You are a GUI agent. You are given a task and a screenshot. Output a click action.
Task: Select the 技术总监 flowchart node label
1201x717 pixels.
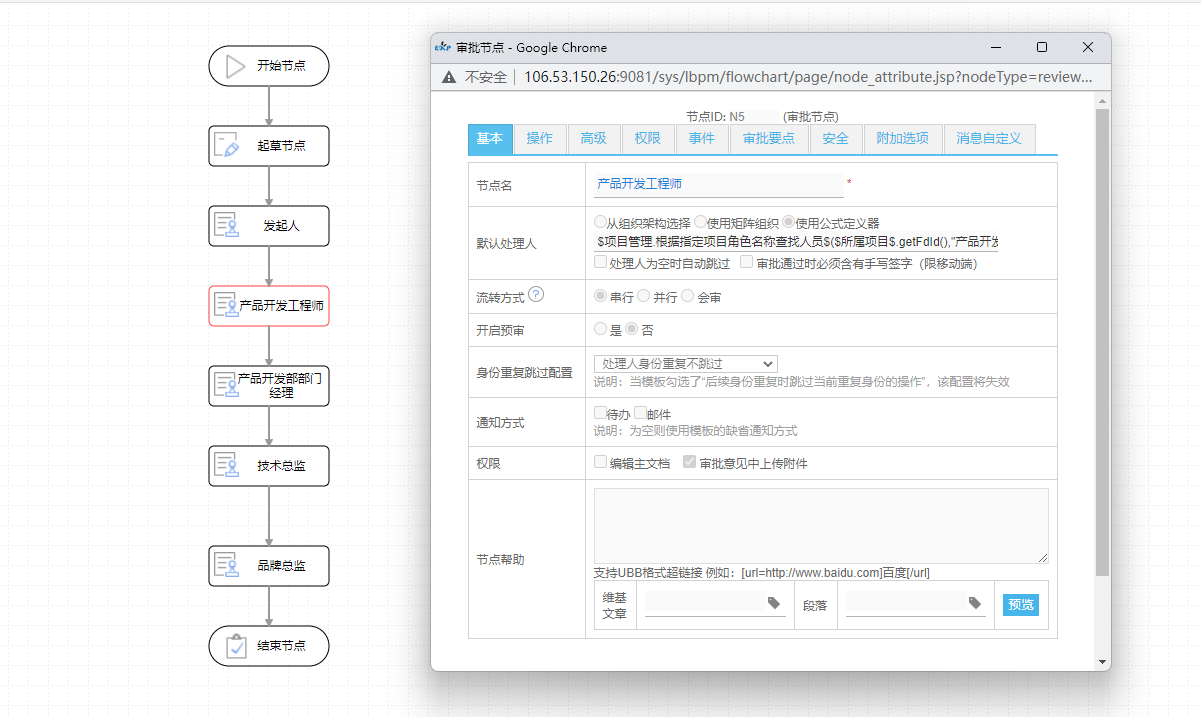coord(281,466)
